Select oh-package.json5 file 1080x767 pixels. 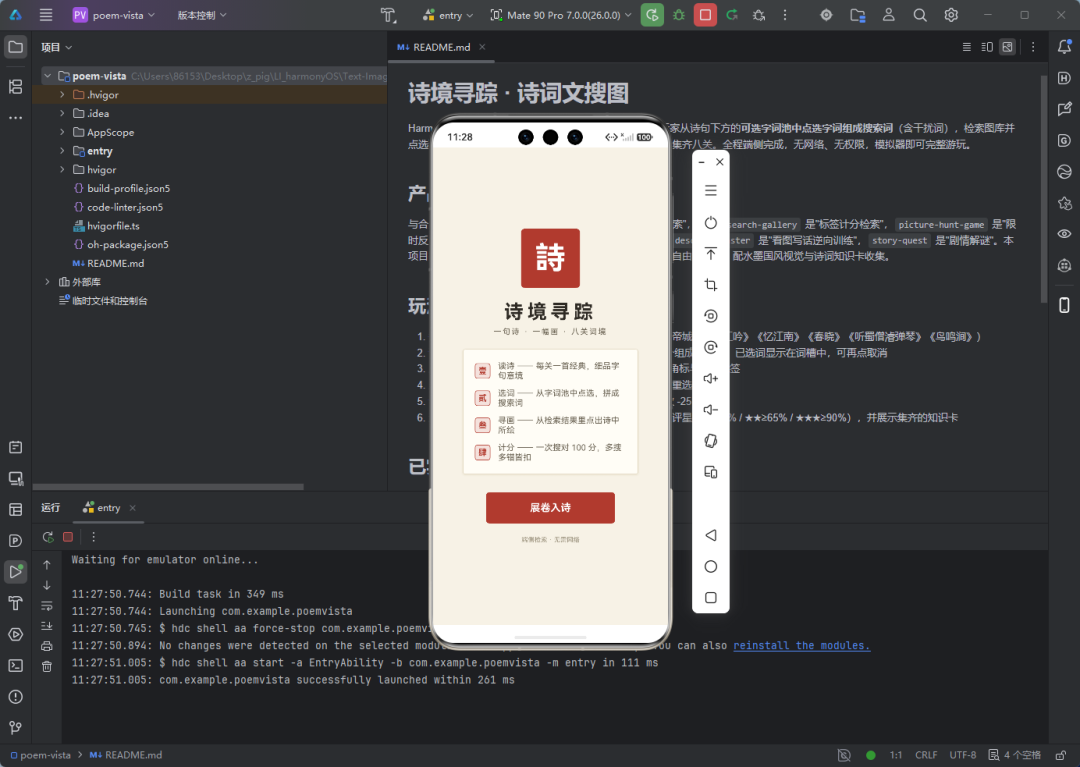coord(121,244)
